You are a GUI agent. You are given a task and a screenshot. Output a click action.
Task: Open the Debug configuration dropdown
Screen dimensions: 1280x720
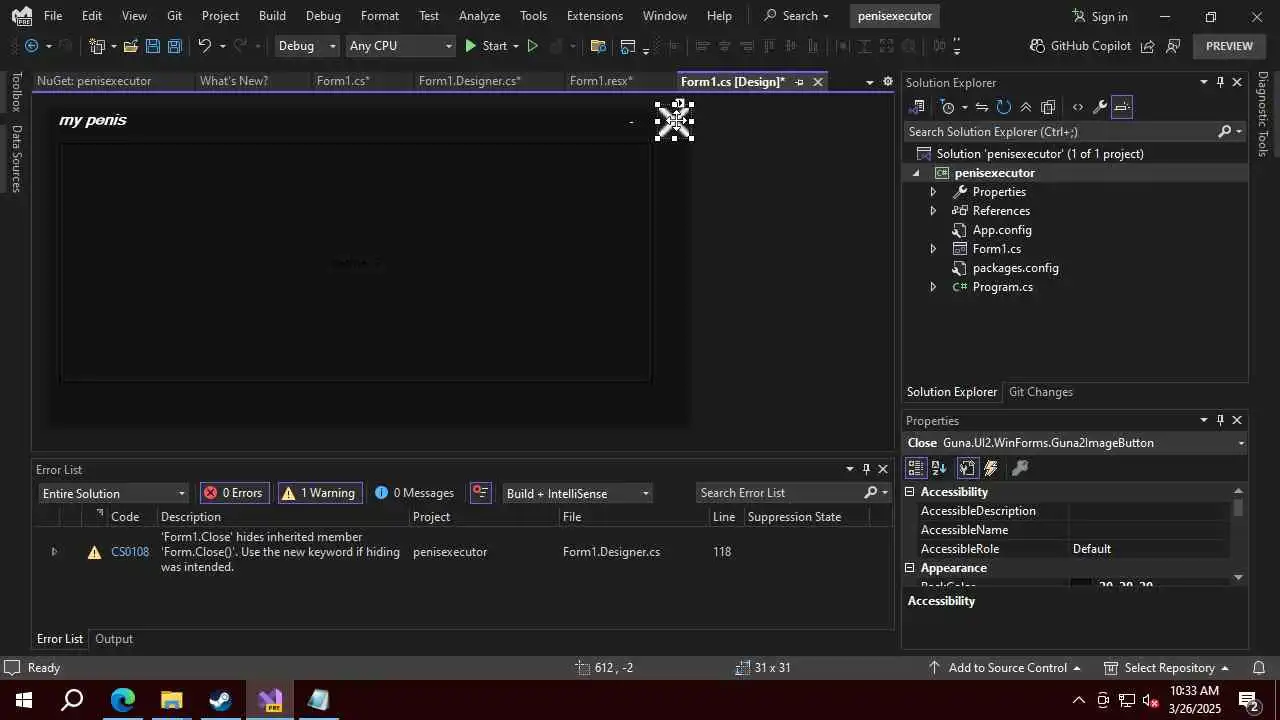(x=307, y=46)
